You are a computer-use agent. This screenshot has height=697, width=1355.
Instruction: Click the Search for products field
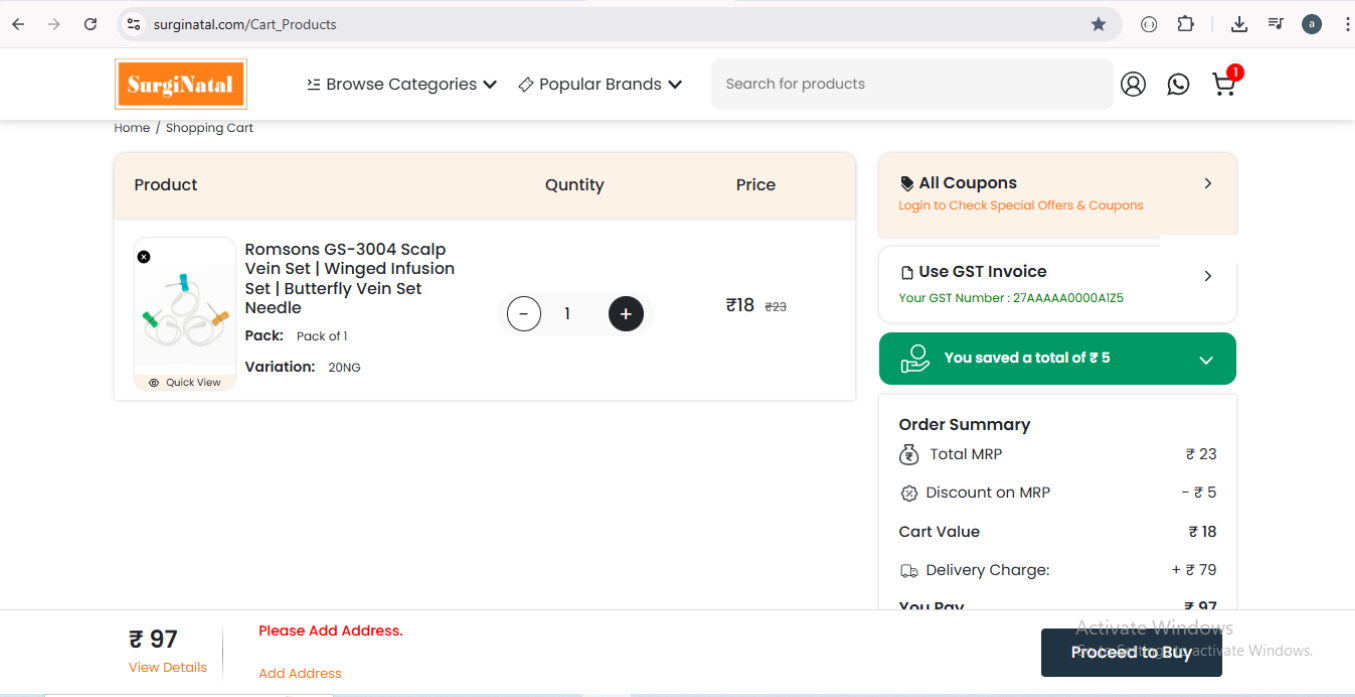910,84
